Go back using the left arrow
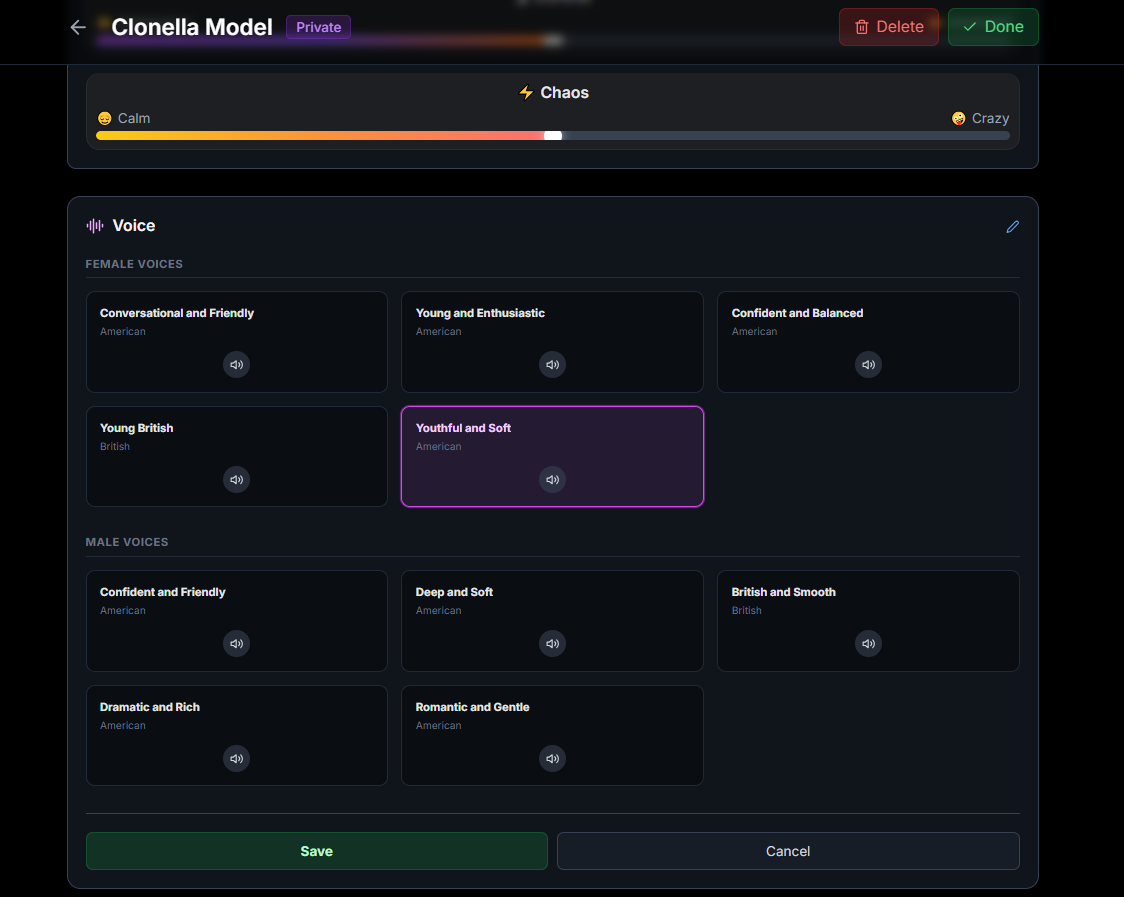This screenshot has height=897, width=1124. 78,27
